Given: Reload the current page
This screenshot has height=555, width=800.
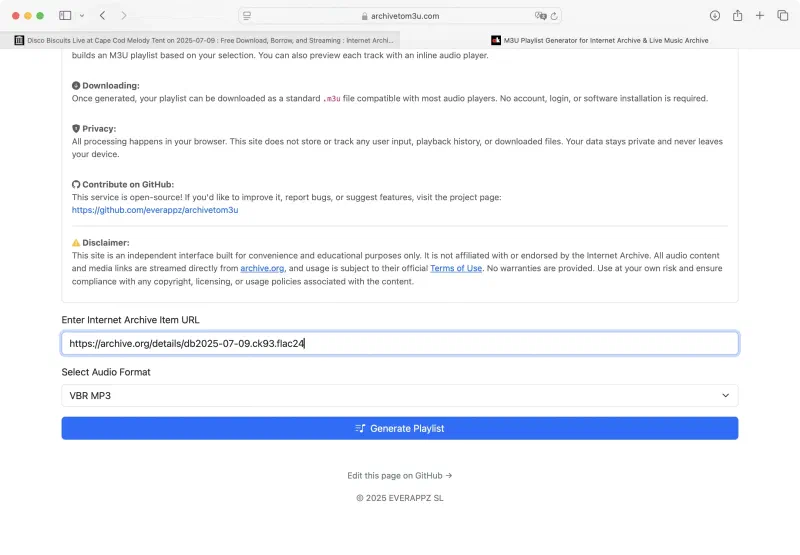Looking at the screenshot, I should pyautogui.click(x=554, y=16).
